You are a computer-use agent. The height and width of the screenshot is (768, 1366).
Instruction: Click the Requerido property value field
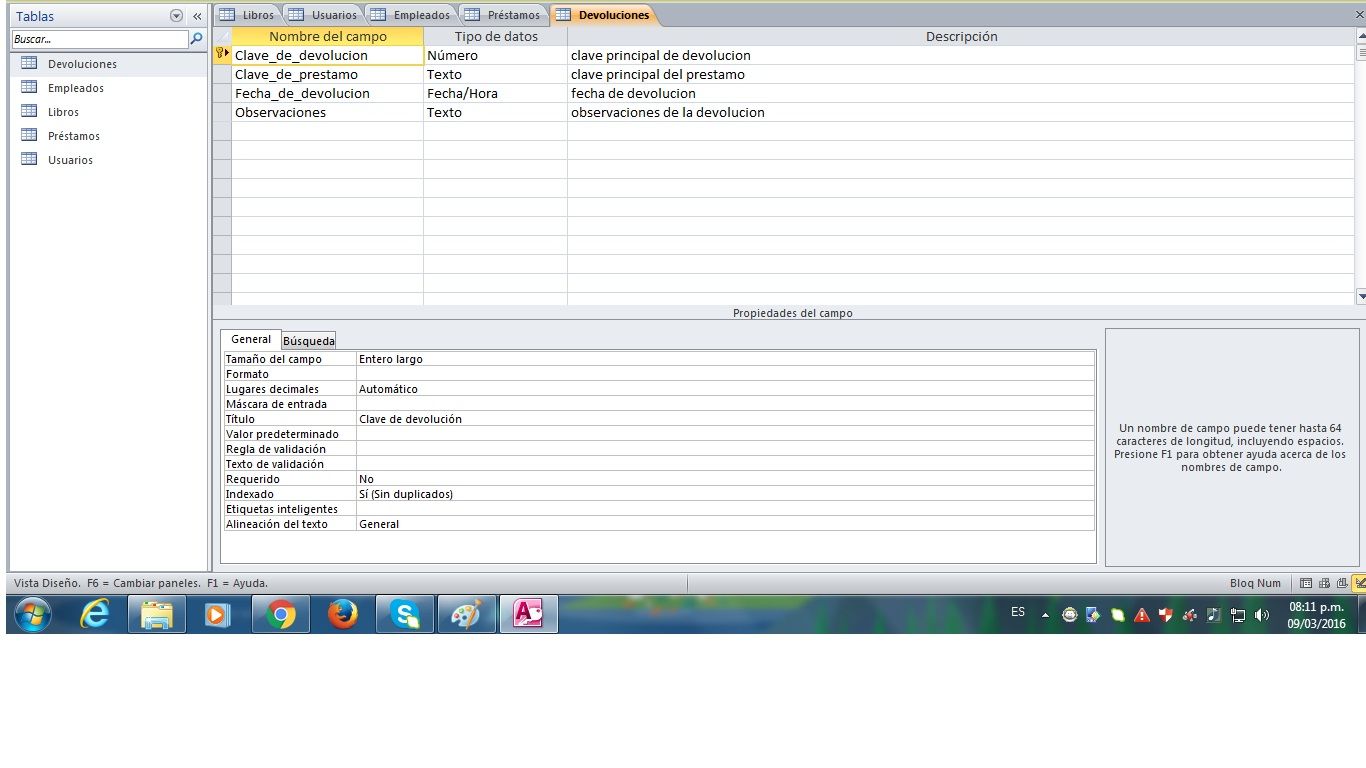[x=725, y=479]
